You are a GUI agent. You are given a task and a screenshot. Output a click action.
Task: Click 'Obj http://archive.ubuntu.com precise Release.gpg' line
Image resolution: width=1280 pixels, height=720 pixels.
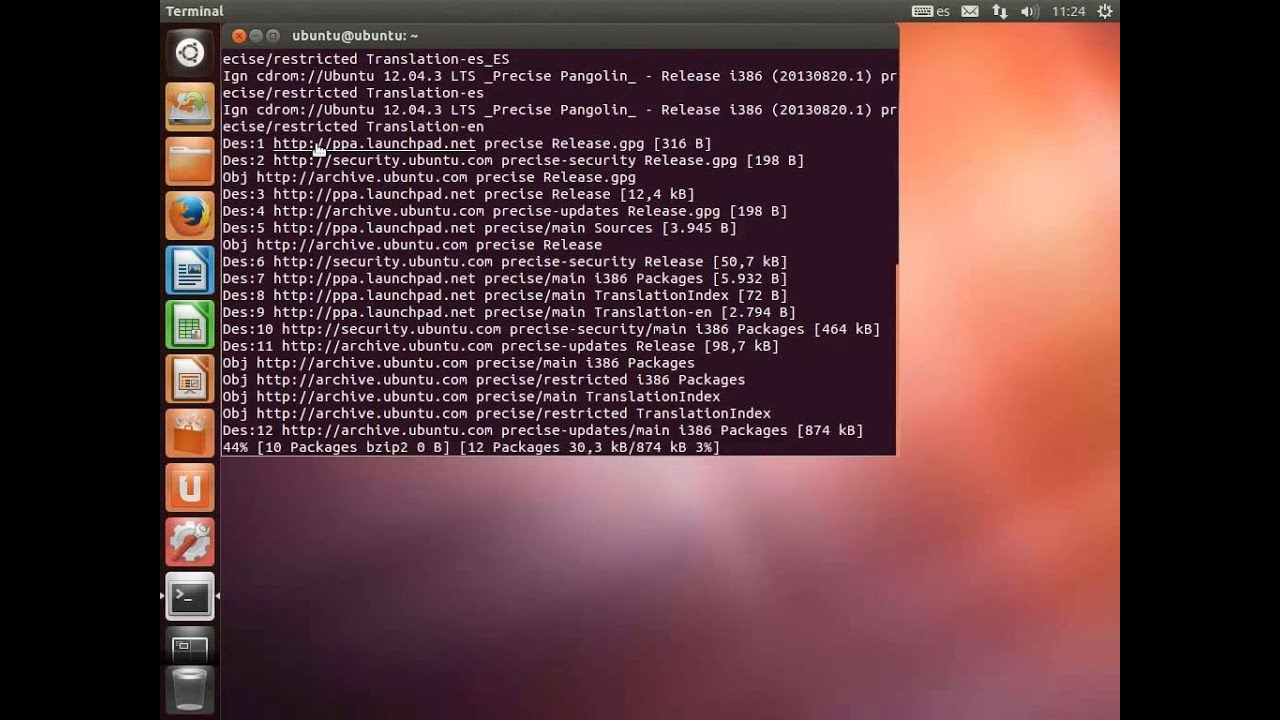(x=429, y=177)
